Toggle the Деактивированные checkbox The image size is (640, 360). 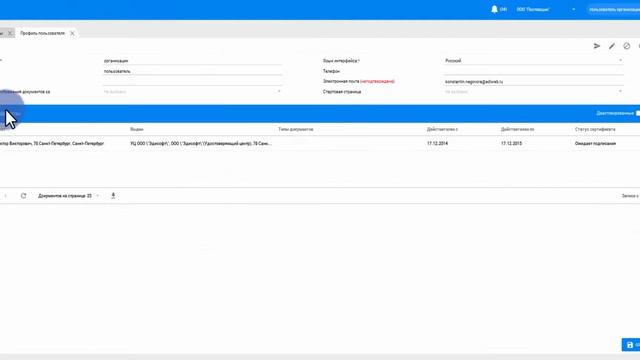coord(638,113)
